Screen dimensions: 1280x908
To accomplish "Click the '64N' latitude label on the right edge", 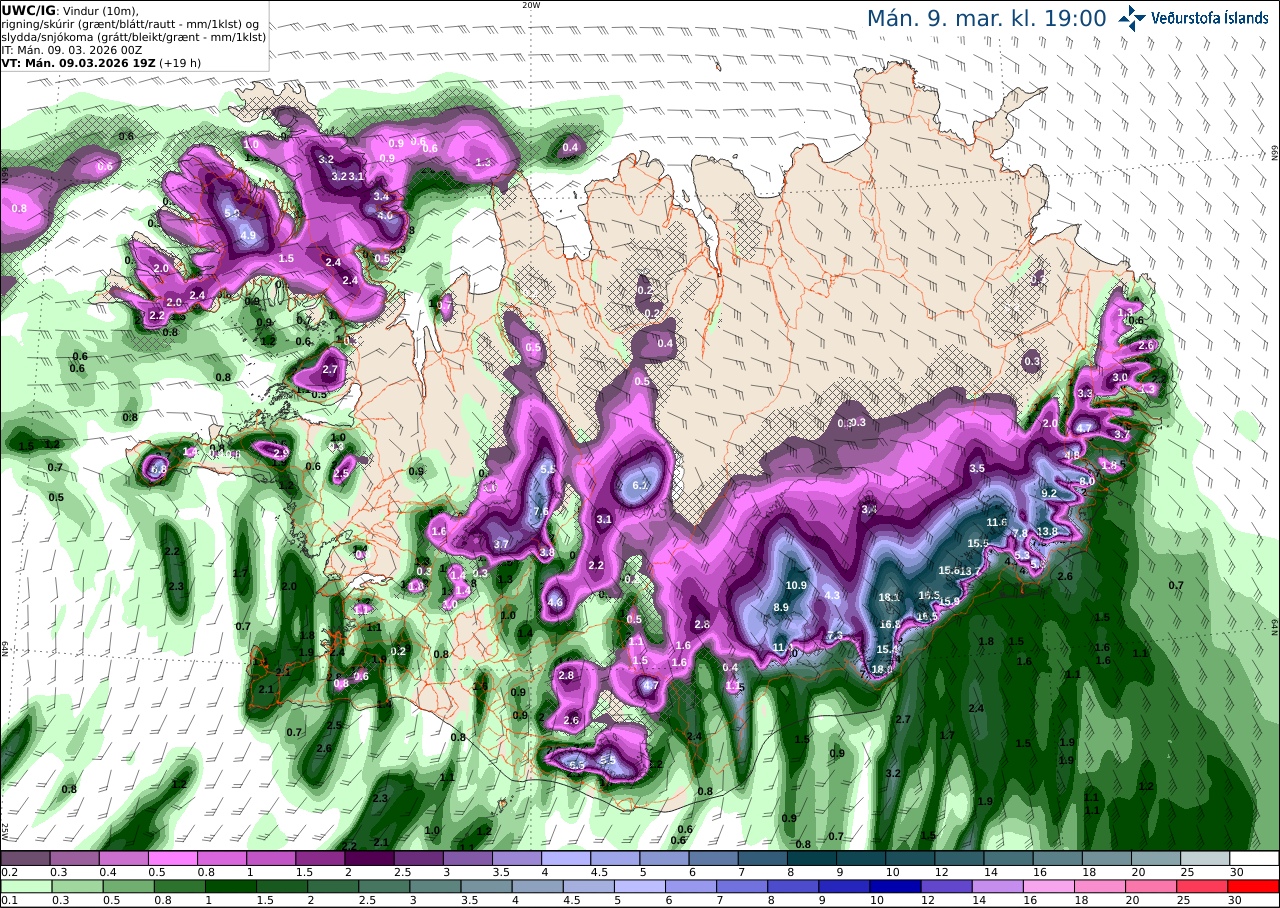I will [1275, 628].
